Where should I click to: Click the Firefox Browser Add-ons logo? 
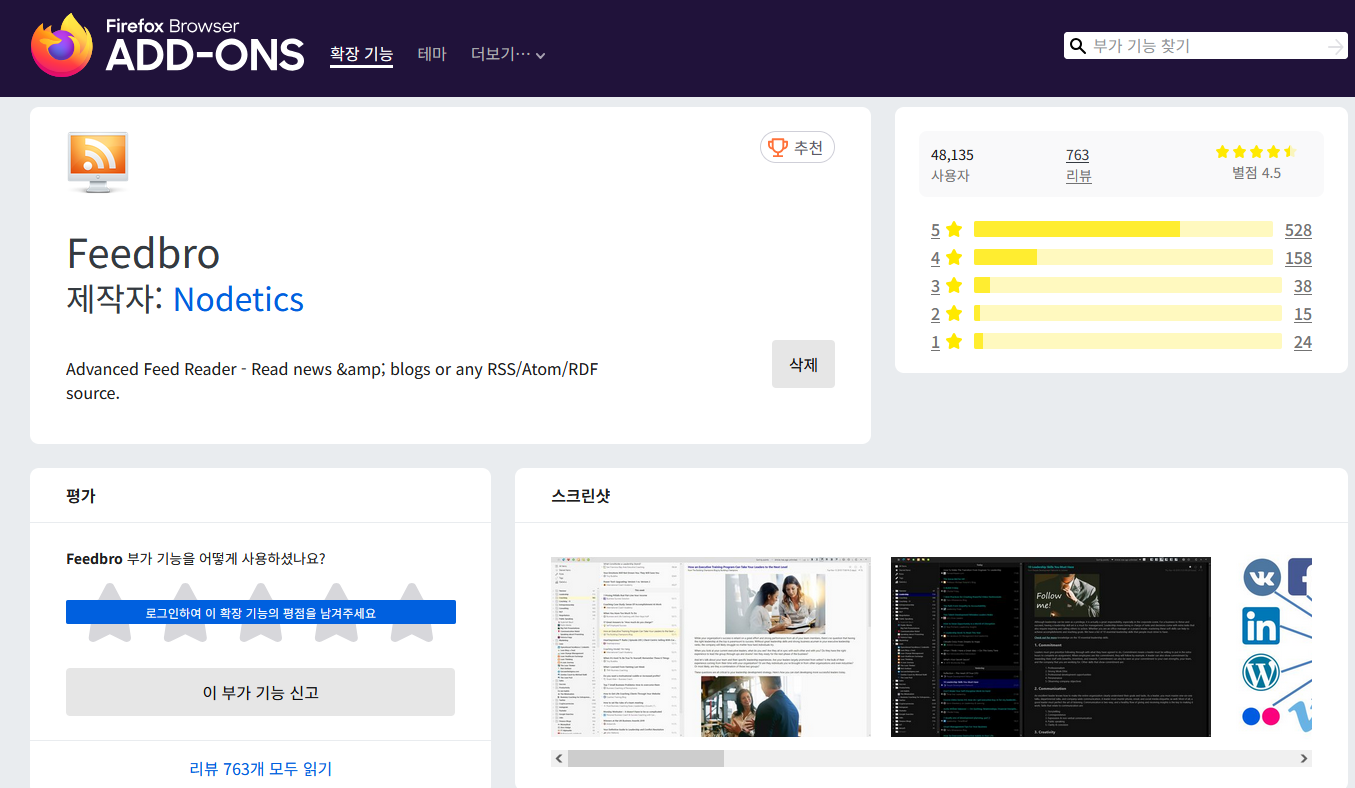pos(167,45)
